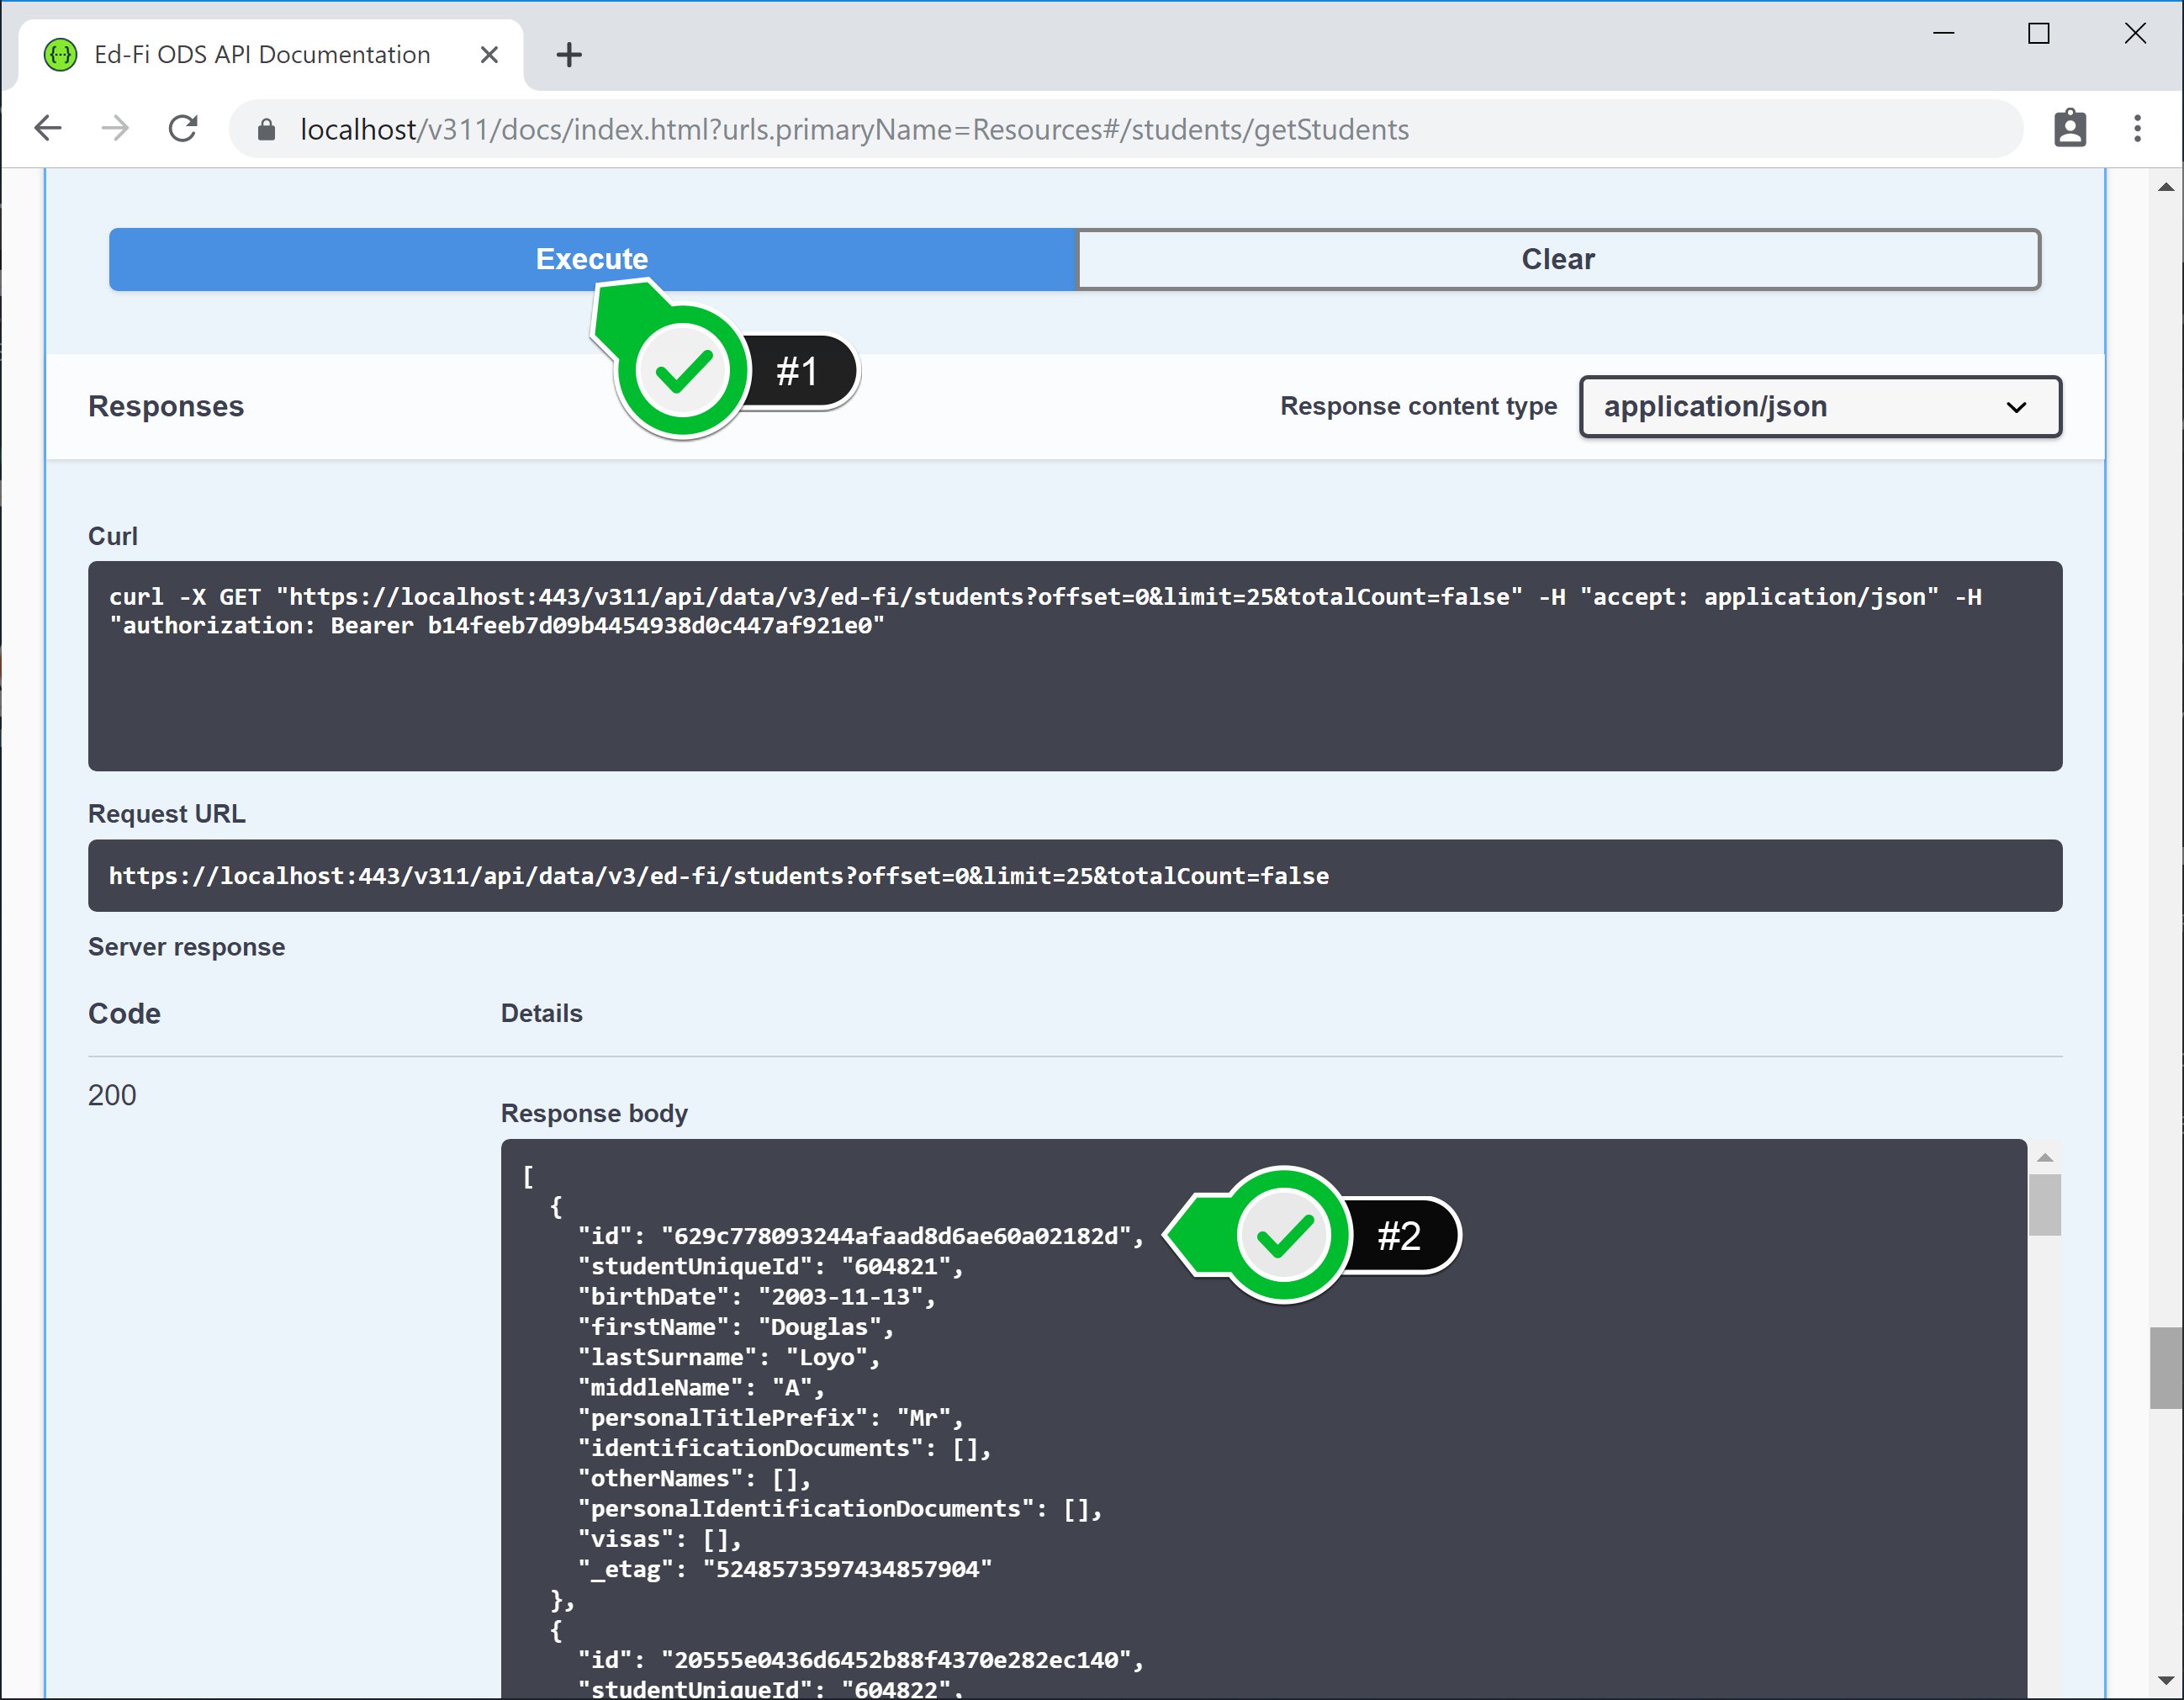Image resolution: width=2184 pixels, height=1700 pixels.
Task: Reload the page with refresh icon
Action: point(184,129)
